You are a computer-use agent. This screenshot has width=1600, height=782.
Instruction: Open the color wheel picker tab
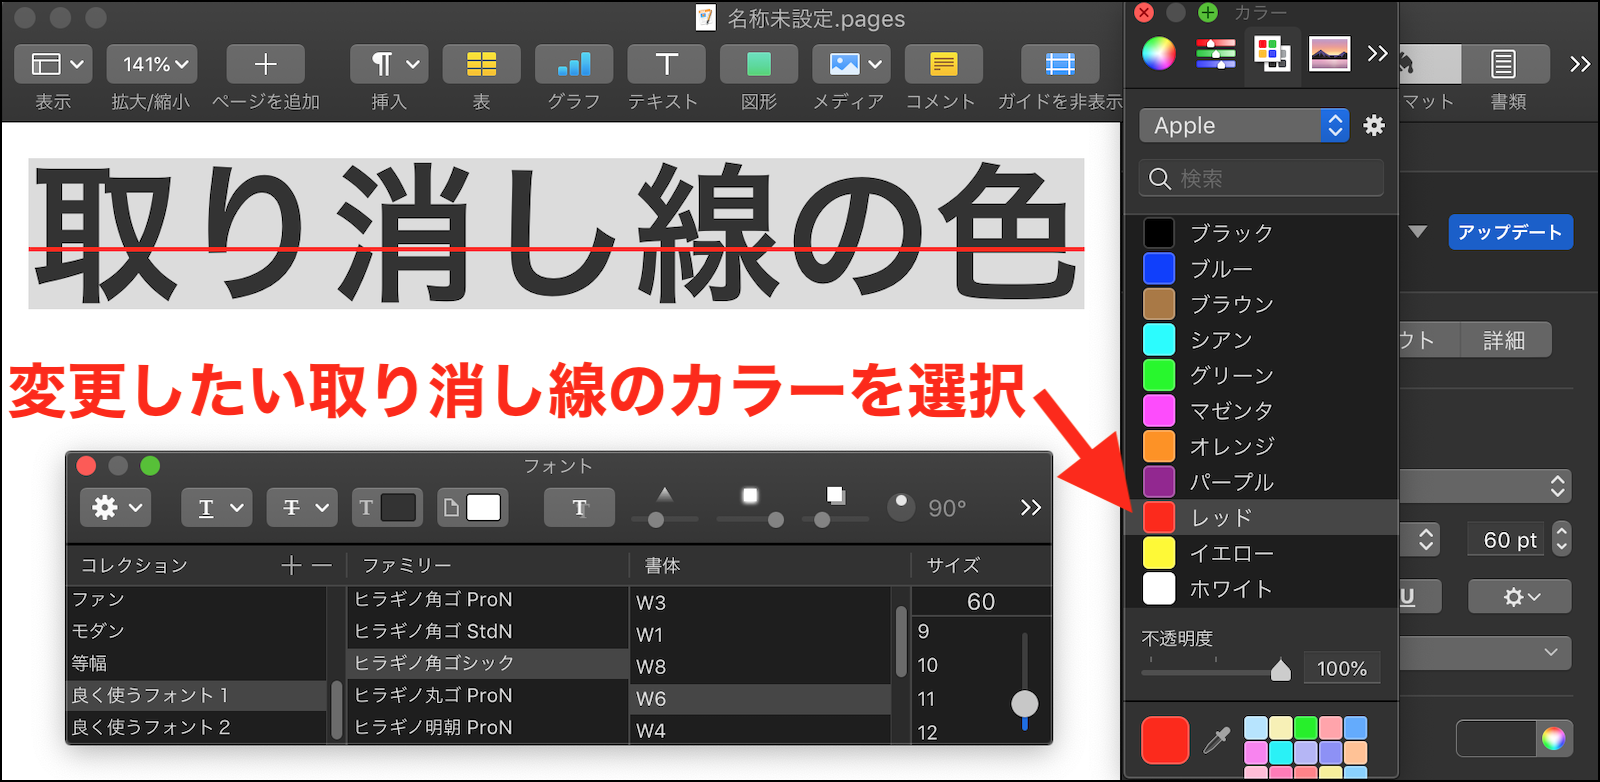1159,53
